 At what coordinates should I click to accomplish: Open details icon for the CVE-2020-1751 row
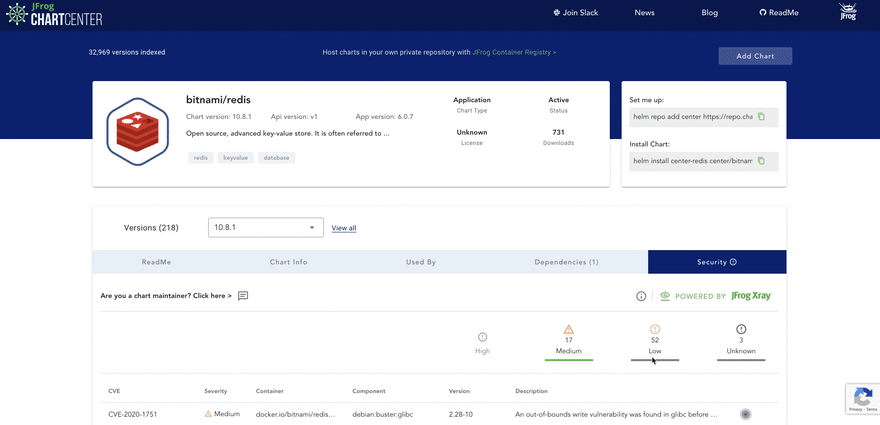[745, 414]
